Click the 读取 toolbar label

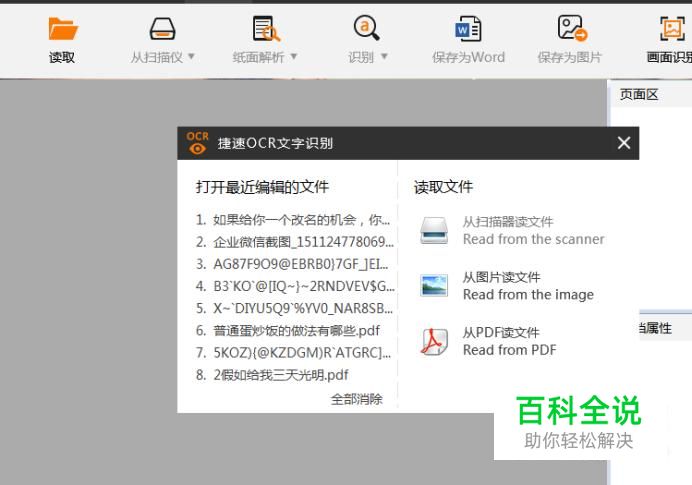pyautogui.click(x=62, y=57)
